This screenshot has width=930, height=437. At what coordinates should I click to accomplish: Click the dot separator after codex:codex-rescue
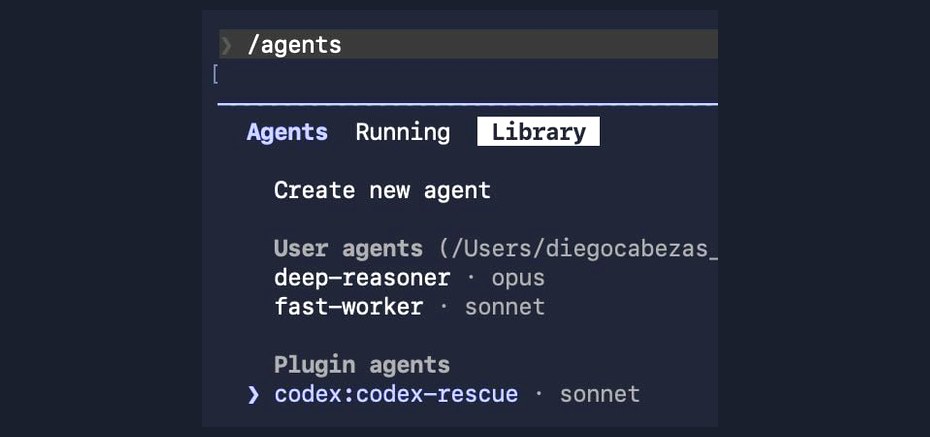[539, 394]
